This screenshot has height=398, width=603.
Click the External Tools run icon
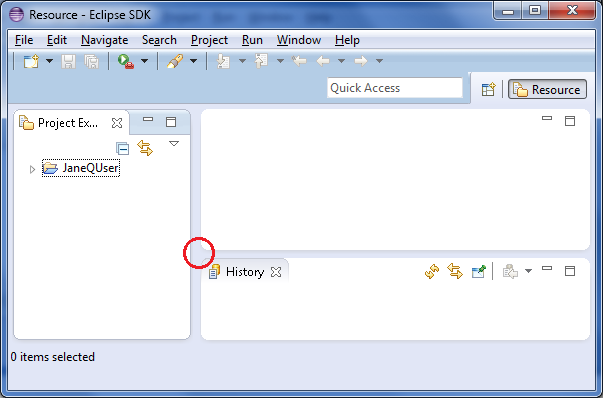(126, 61)
